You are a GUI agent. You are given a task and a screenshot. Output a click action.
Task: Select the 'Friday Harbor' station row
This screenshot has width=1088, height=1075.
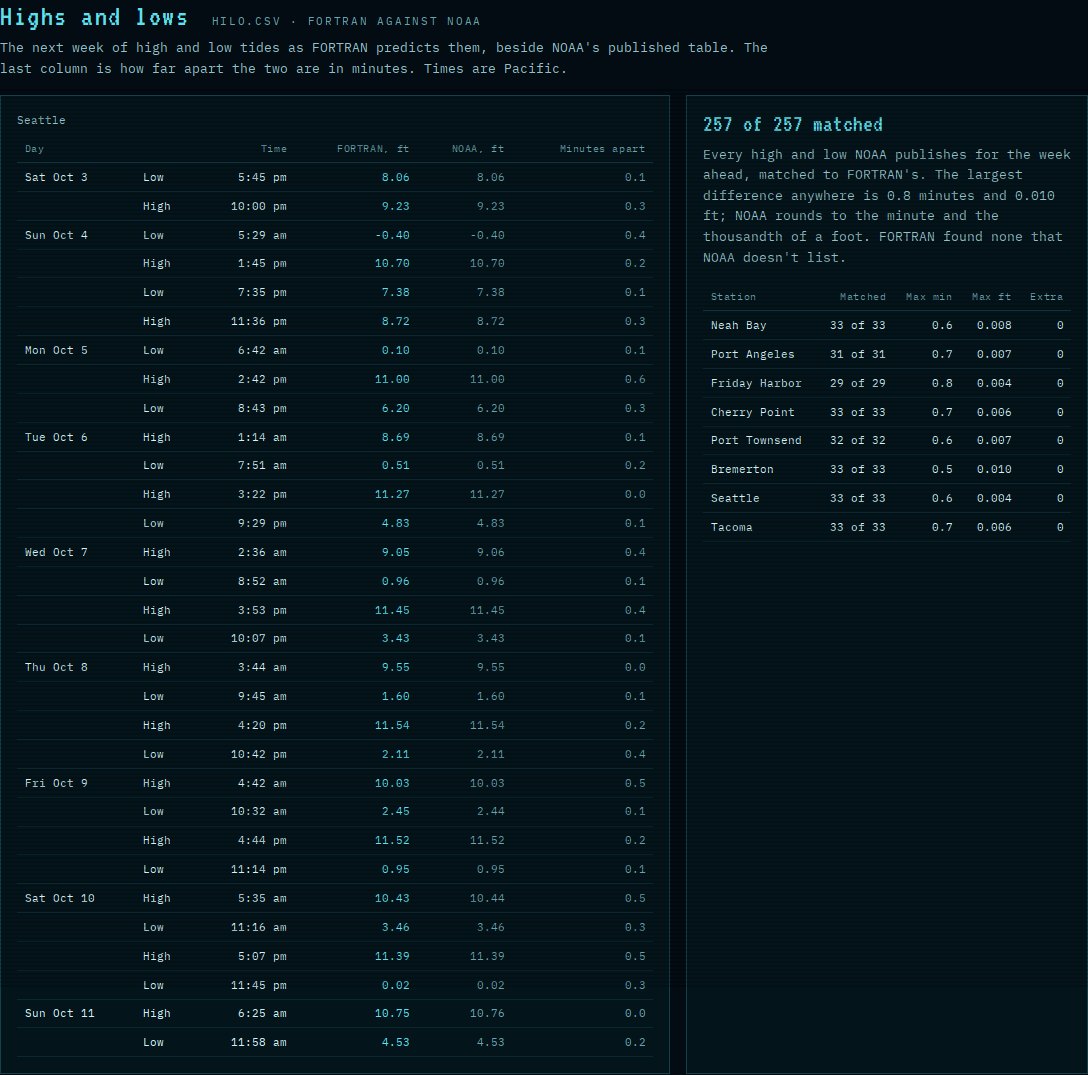point(887,383)
